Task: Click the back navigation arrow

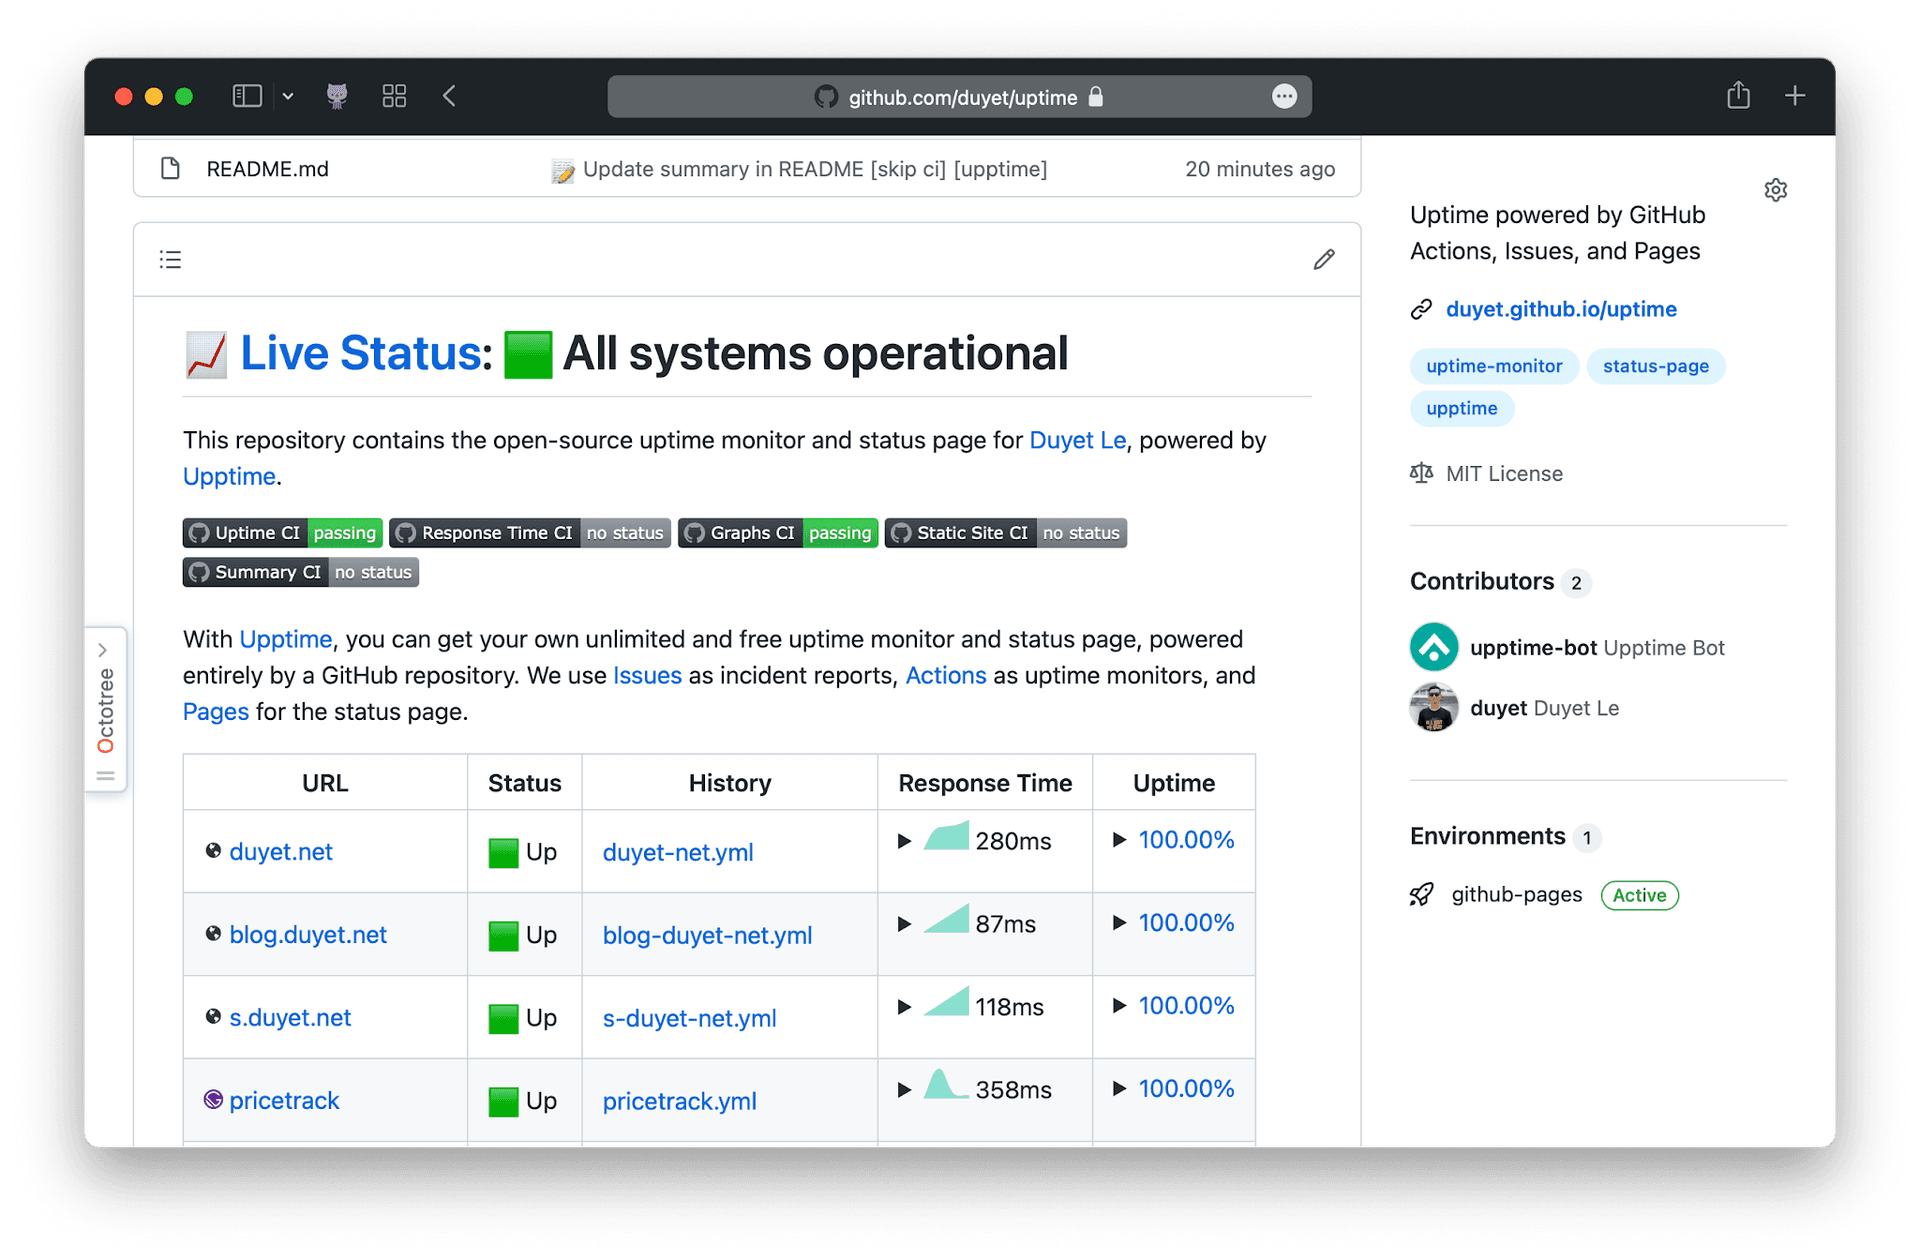Action: (x=449, y=96)
